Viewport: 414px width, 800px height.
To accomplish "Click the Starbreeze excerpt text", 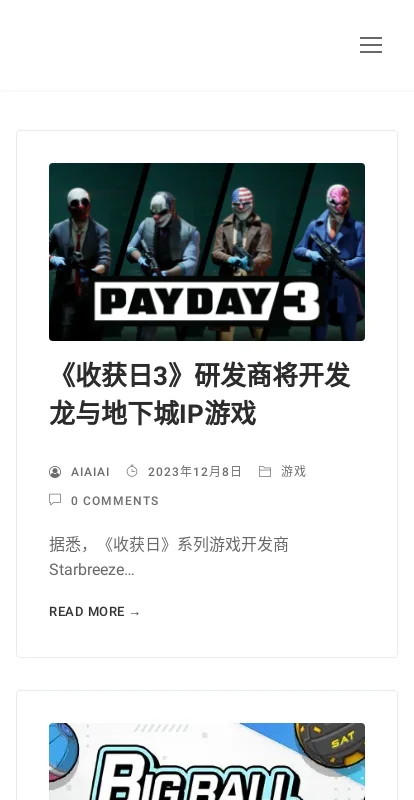I will (x=92, y=570).
